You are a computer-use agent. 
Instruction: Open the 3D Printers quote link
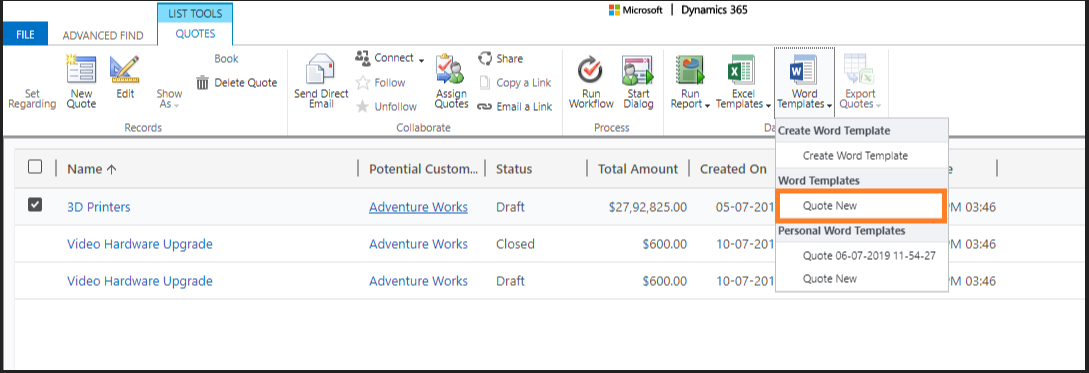tap(99, 207)
